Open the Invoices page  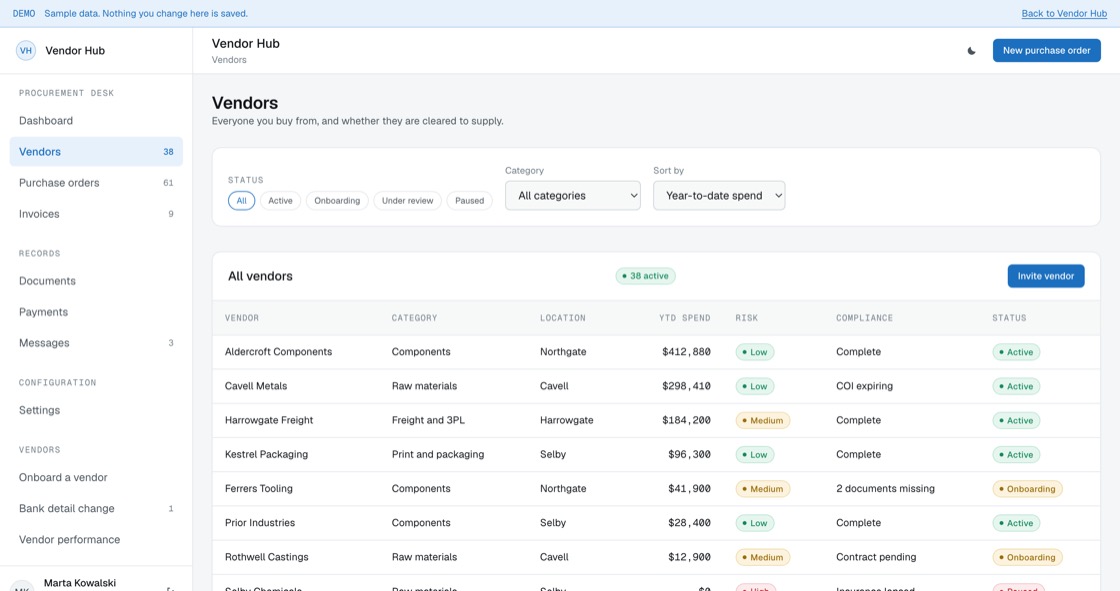(x=96, y=214)
